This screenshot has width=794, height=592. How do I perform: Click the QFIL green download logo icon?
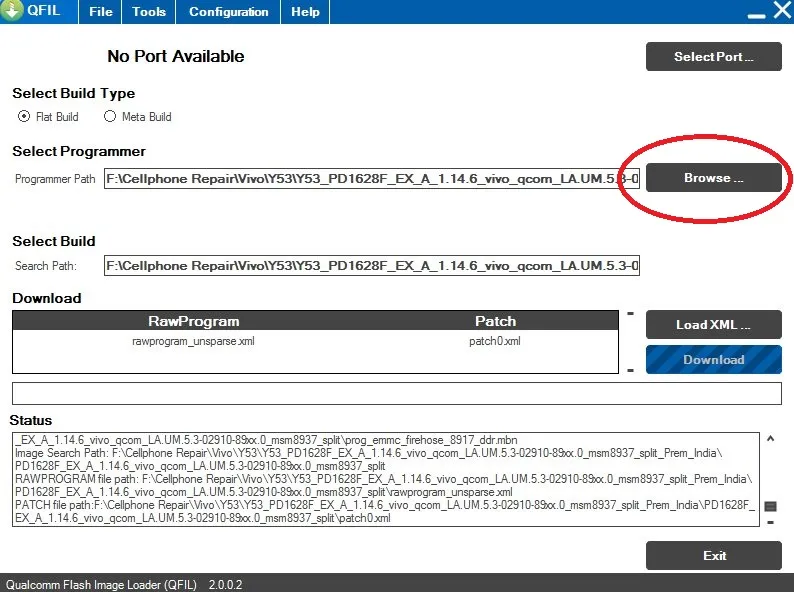12,10
